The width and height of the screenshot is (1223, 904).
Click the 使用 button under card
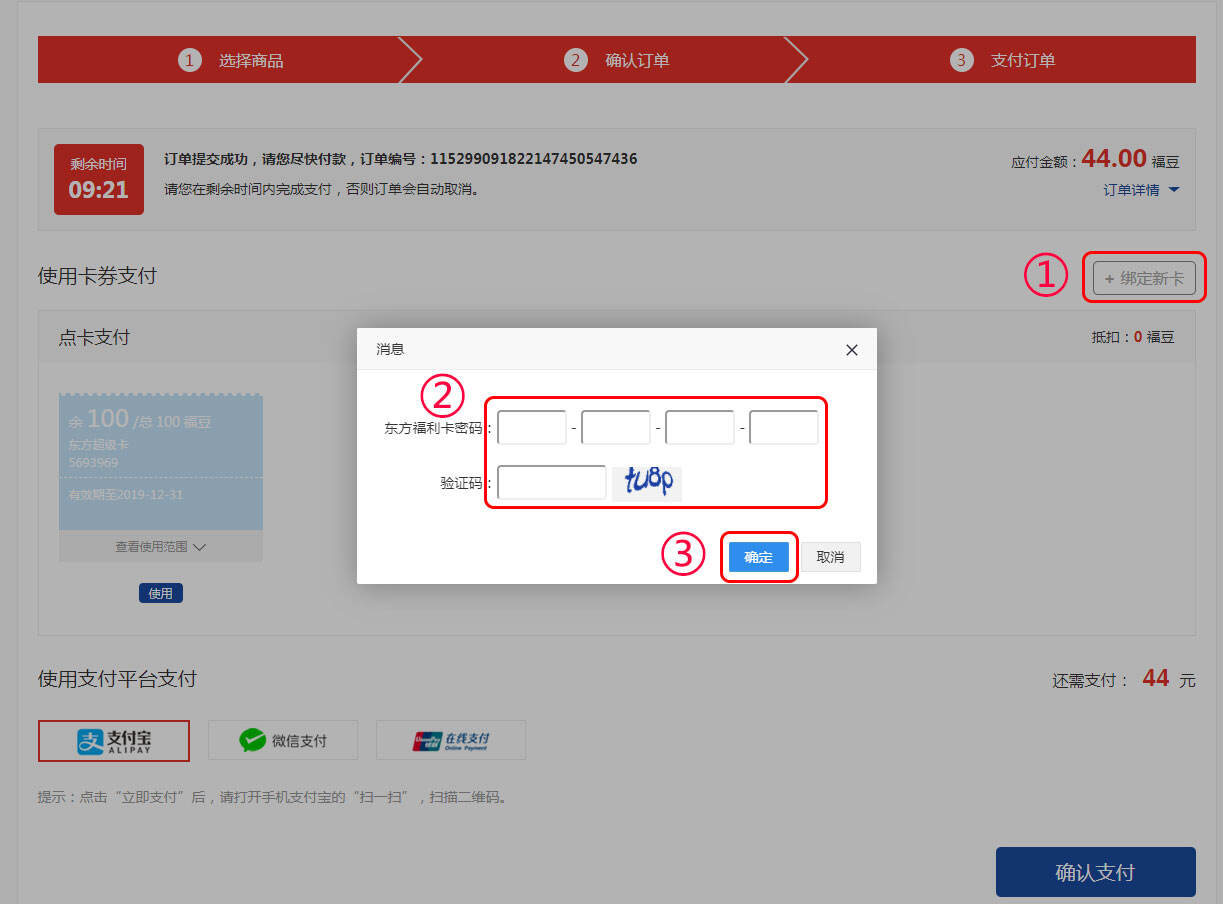[160, 593]
